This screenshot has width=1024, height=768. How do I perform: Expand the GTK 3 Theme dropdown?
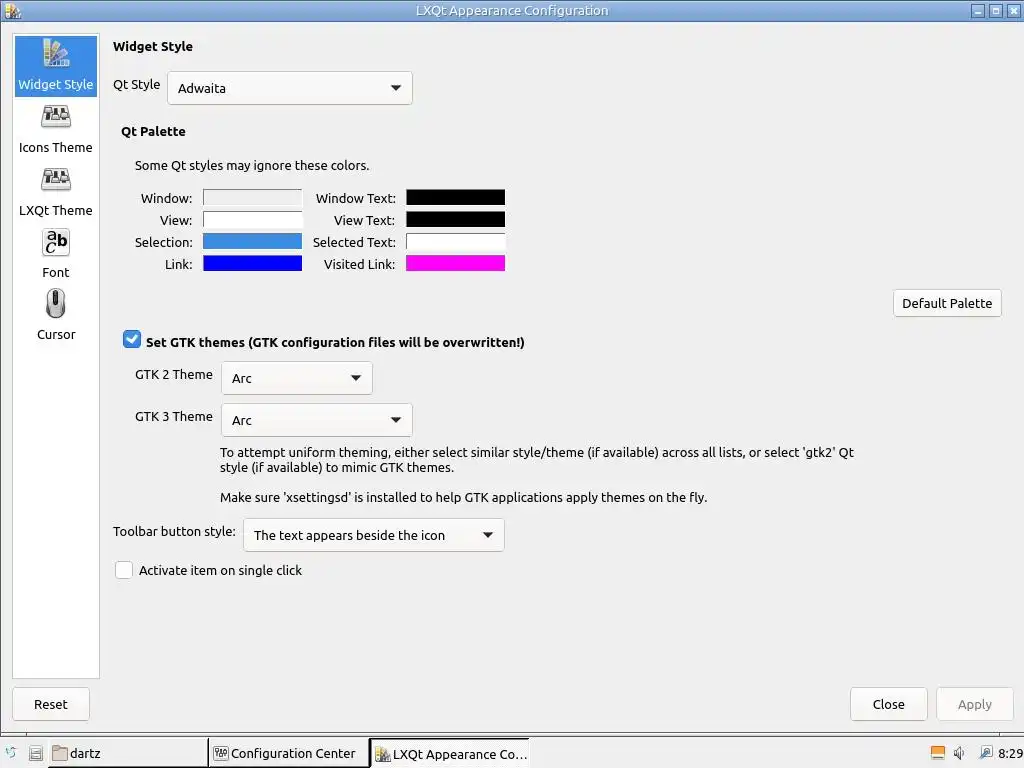click(x=317, y=420)
